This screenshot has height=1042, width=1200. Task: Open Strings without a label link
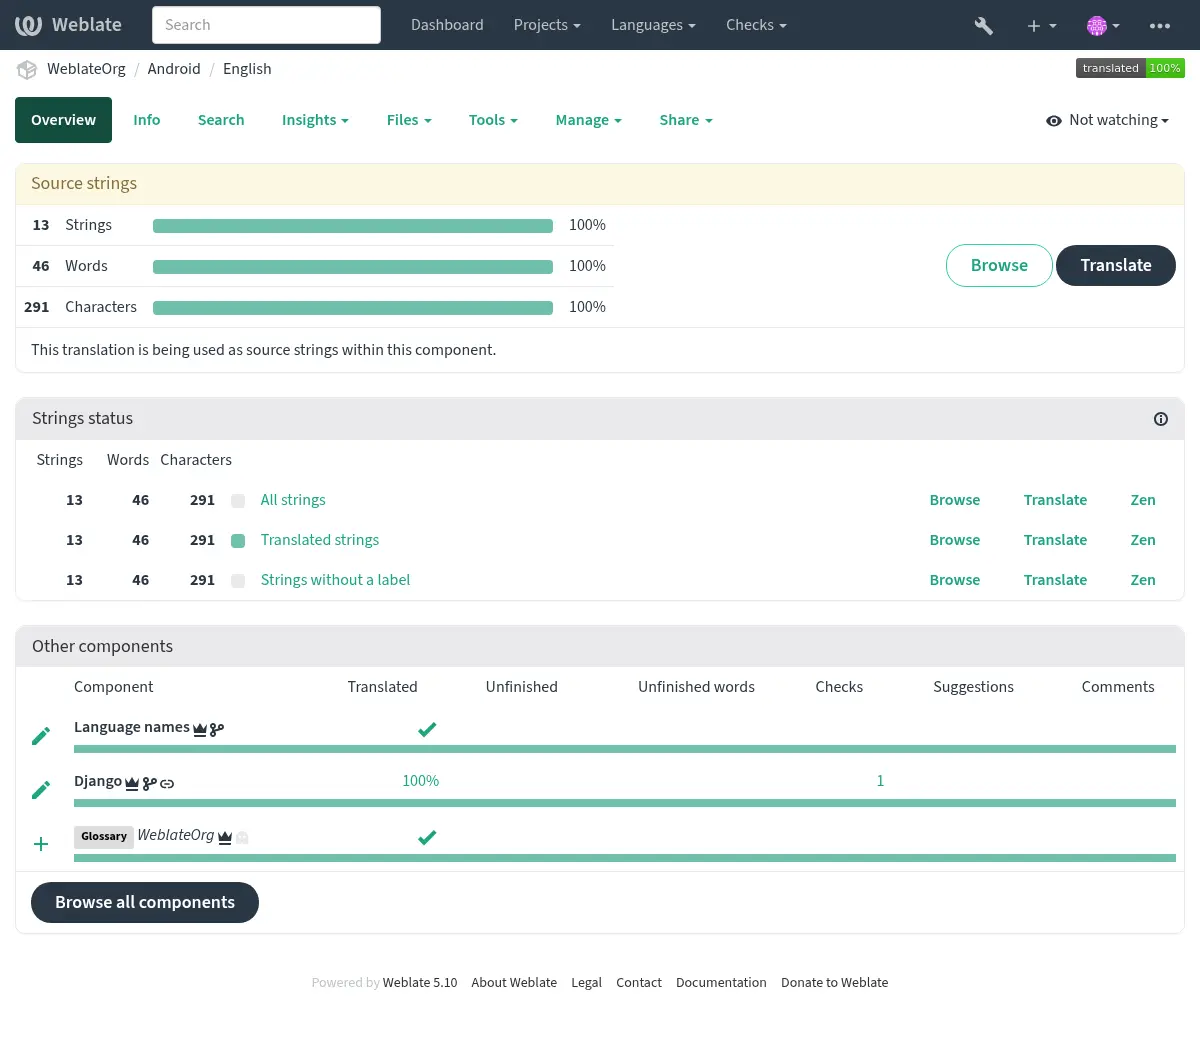coord(335,580)
